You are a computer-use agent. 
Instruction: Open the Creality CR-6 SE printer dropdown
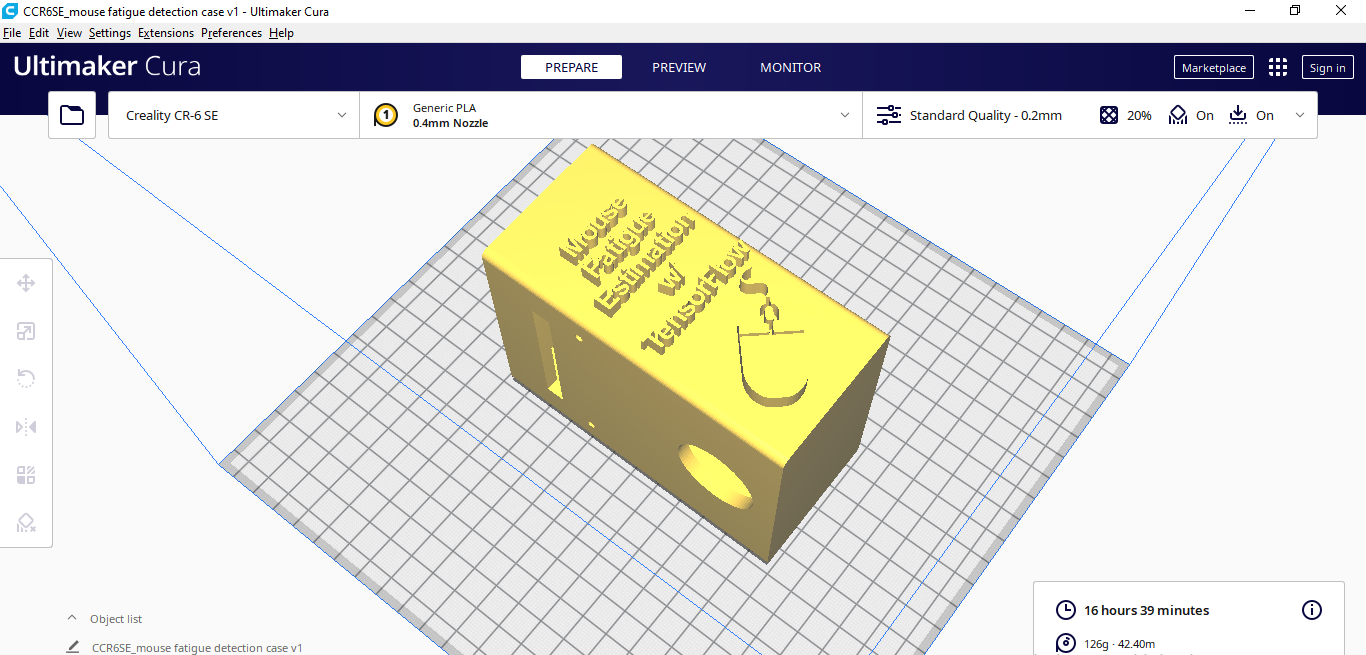(x=232, y=115)
